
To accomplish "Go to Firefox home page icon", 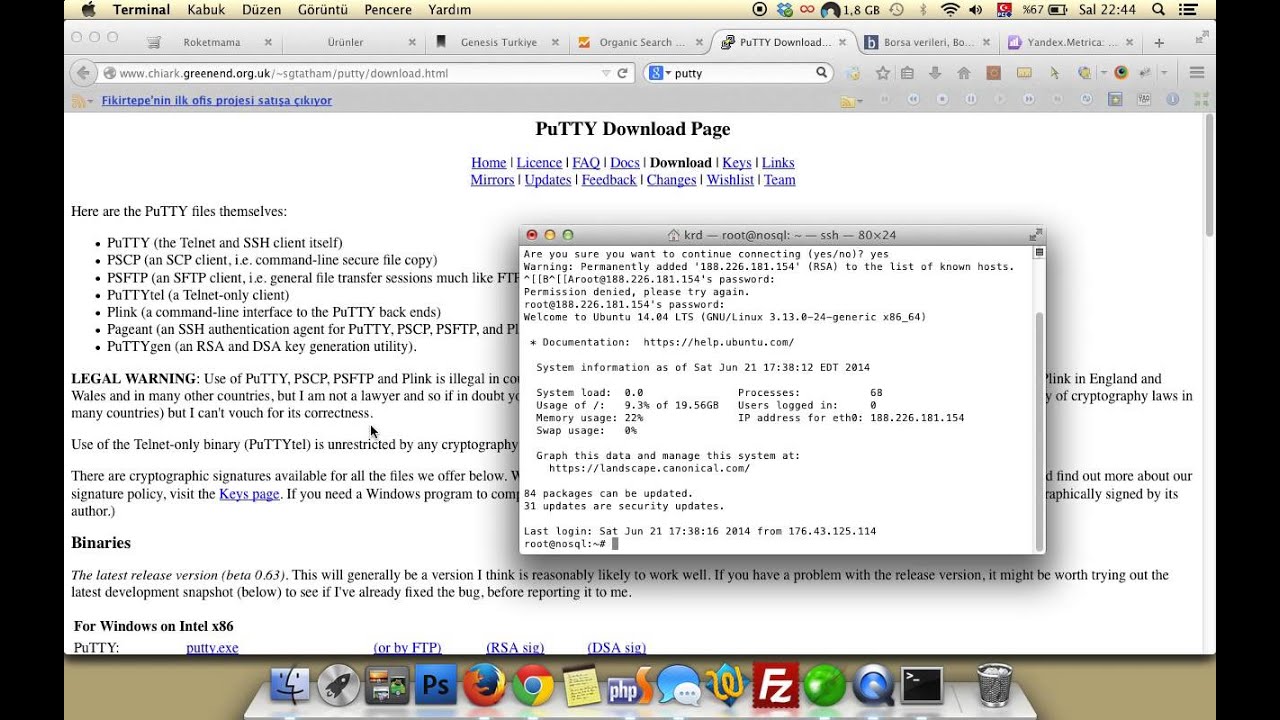I will 964,73.
